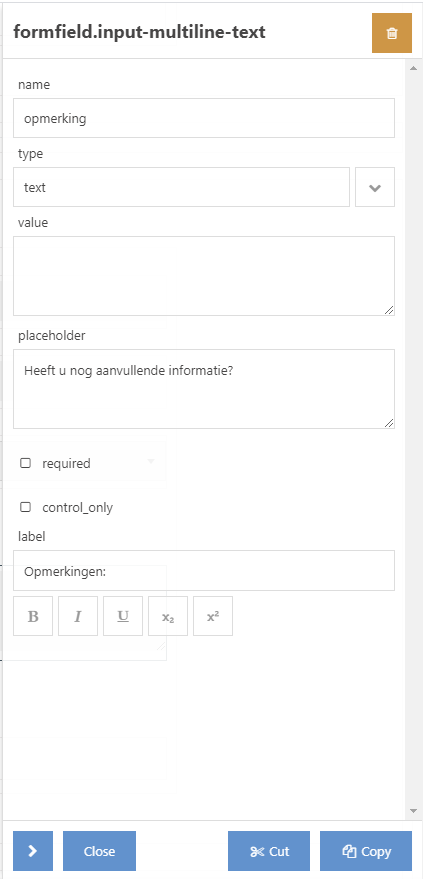
Task: Enable the control_only checkbox
Action: (25, 507)
